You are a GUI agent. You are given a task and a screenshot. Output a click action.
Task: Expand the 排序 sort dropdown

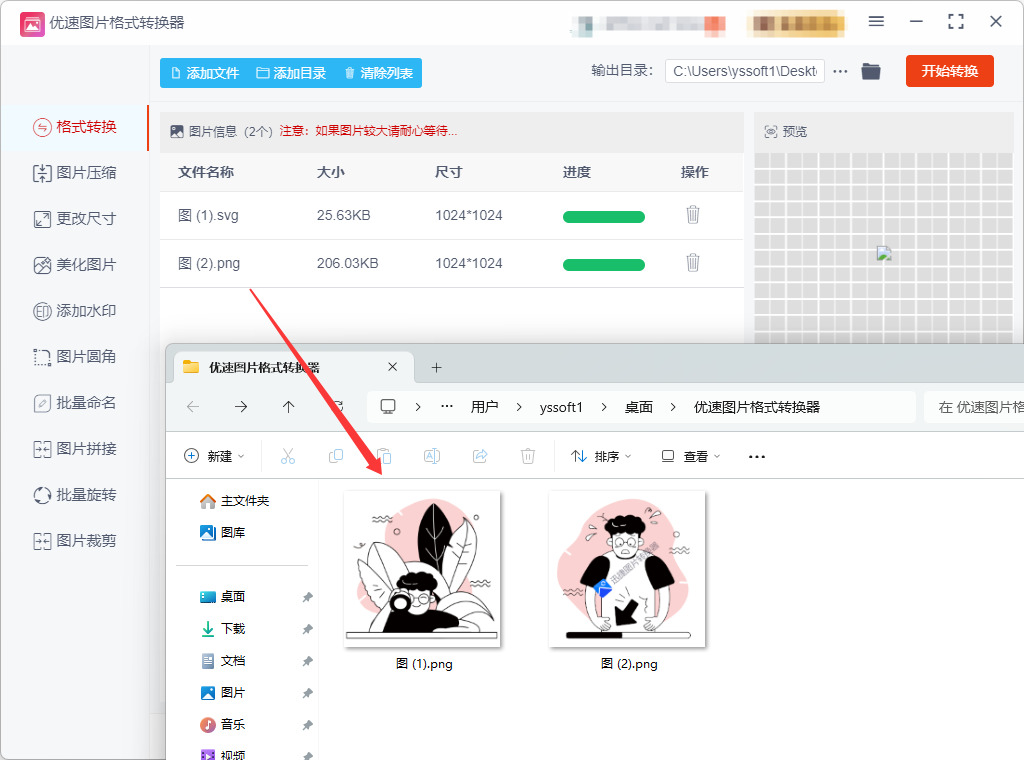tap(601, 456)
